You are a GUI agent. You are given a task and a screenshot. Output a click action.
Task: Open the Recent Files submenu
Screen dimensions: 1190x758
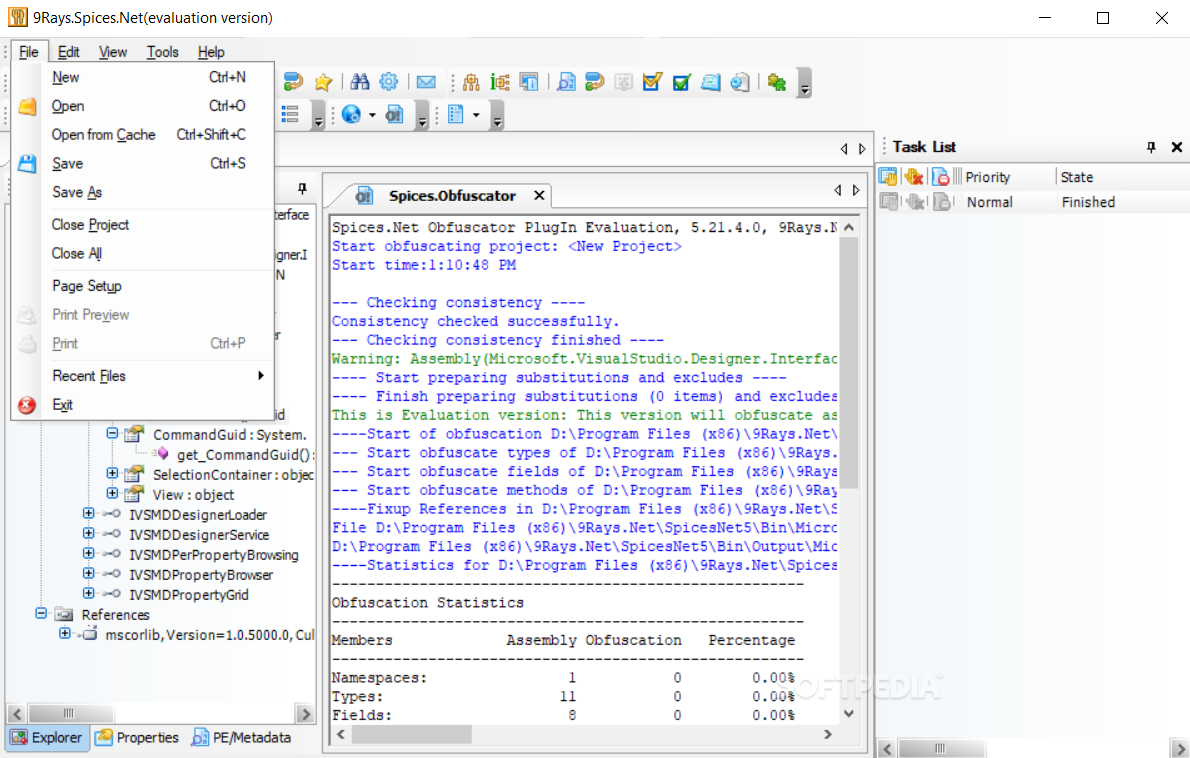click(x=143, y=376)
